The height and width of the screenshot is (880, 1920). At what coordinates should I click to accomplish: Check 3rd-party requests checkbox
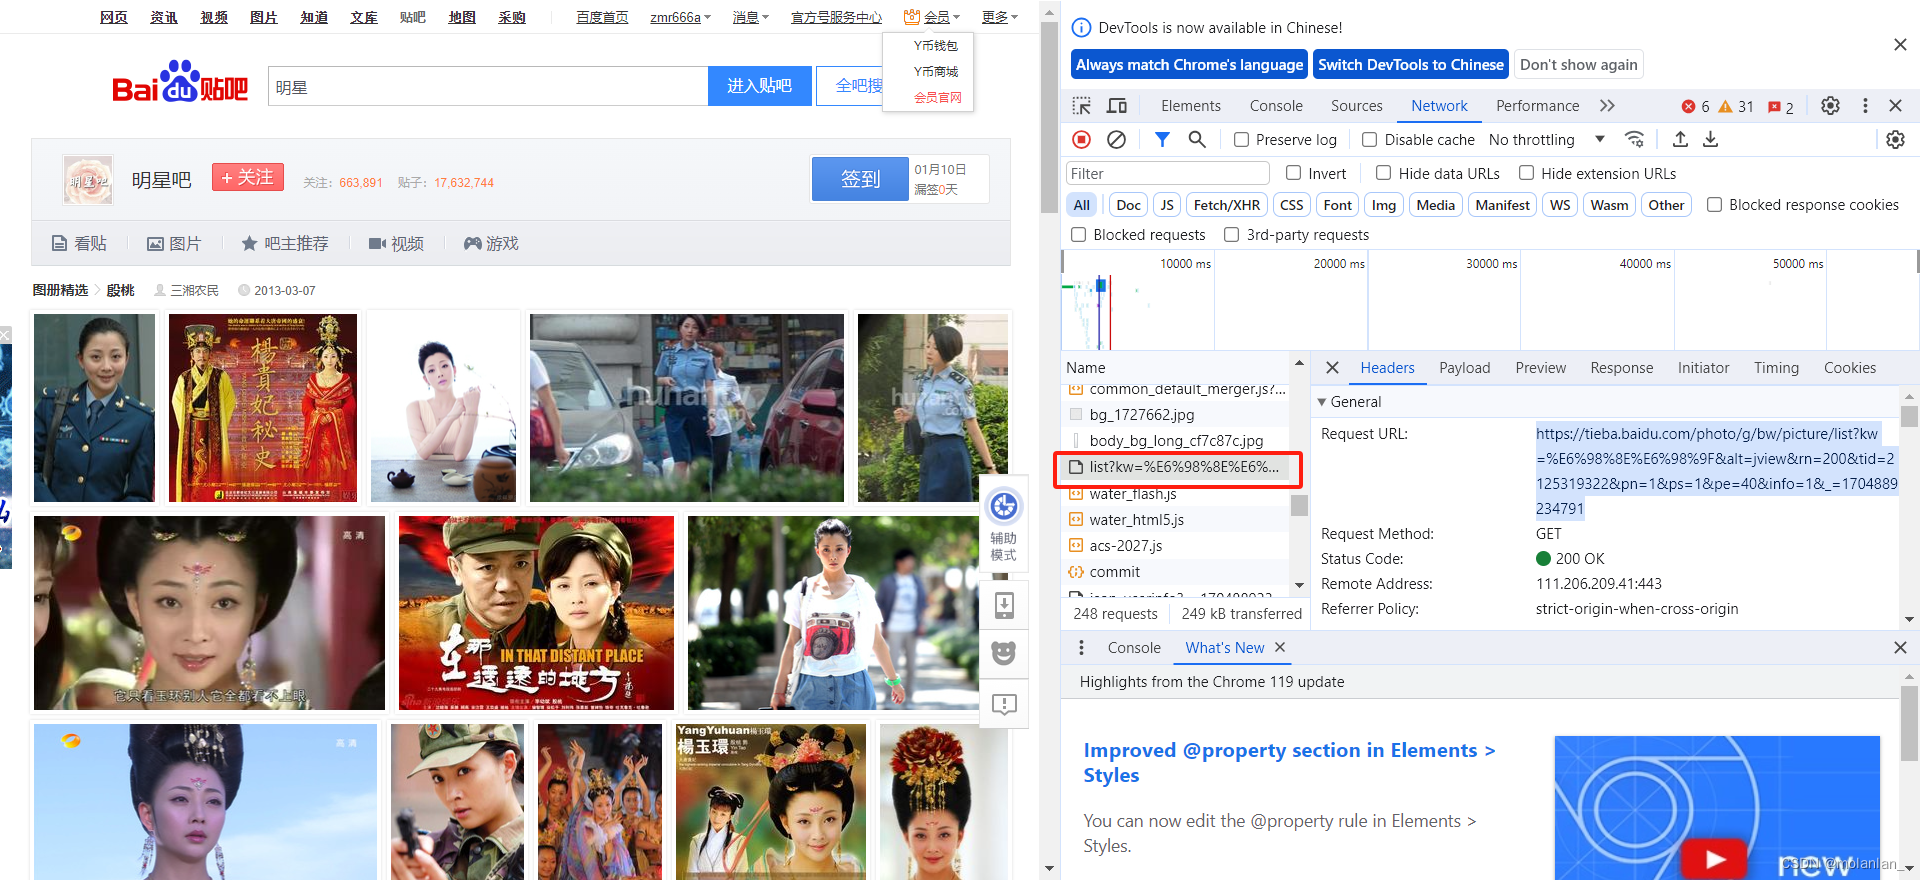pyautogui.click(x=1232, y=234)
